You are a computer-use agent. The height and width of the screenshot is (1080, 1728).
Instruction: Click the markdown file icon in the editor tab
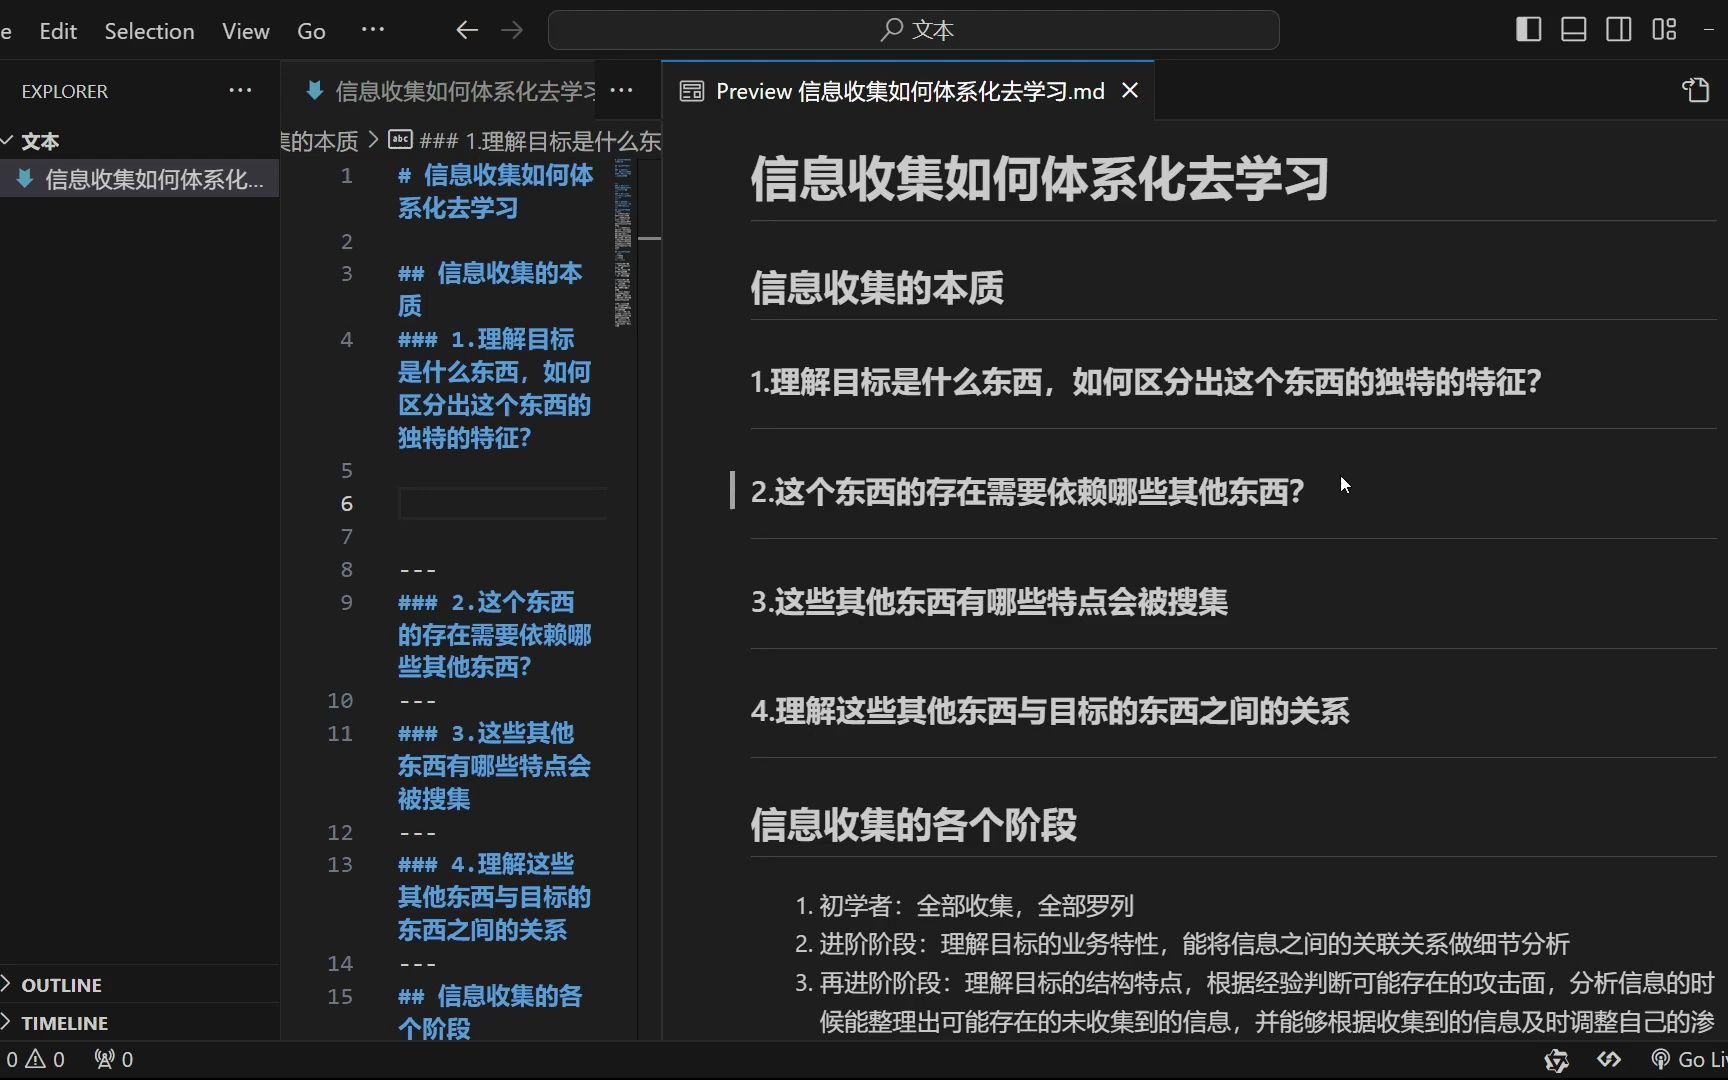[314, 91]
